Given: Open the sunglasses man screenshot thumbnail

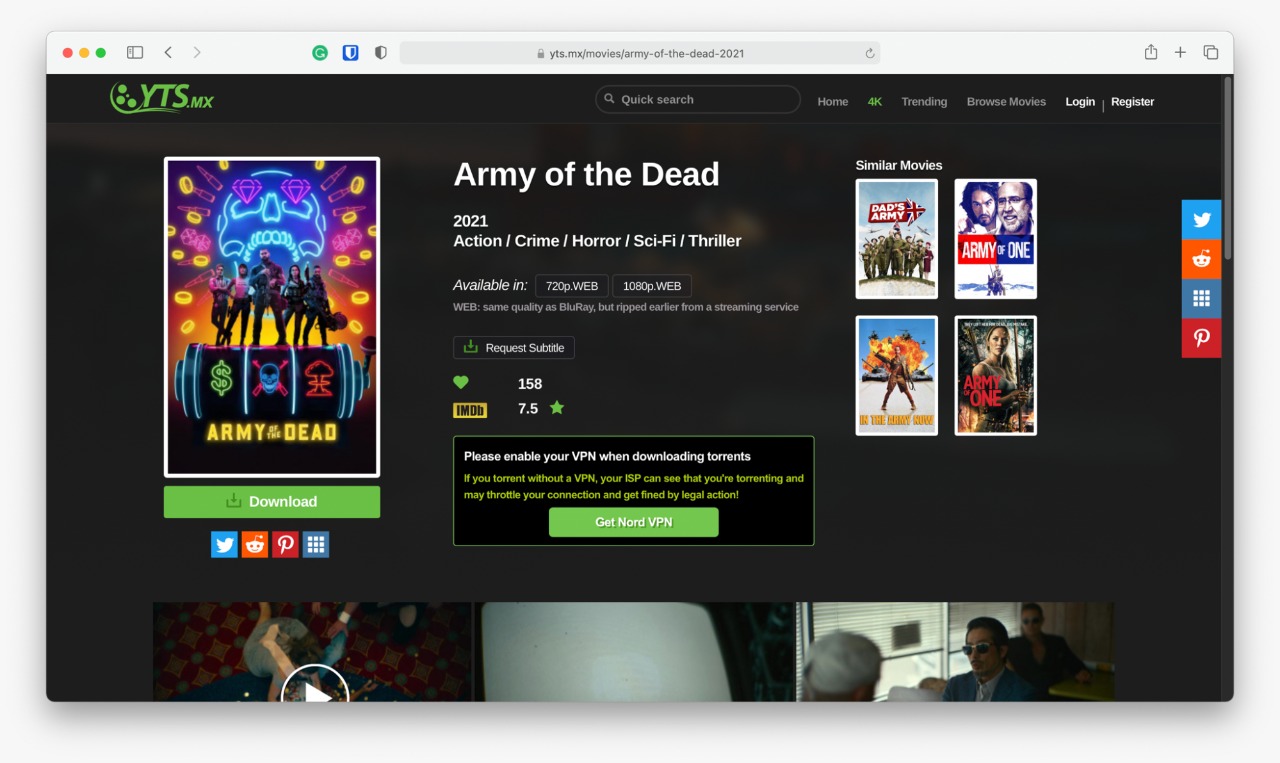Looking at the screenshot, I should tap(955, 652).
